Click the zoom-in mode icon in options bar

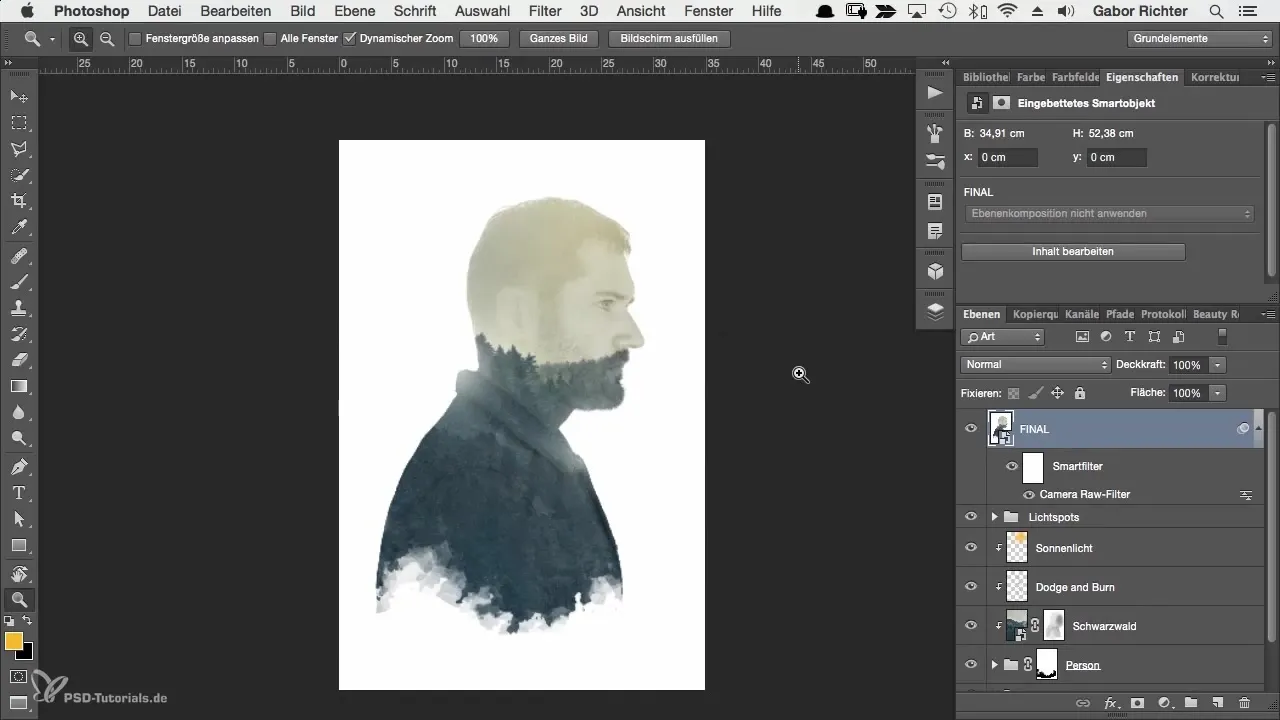[81, 39]
